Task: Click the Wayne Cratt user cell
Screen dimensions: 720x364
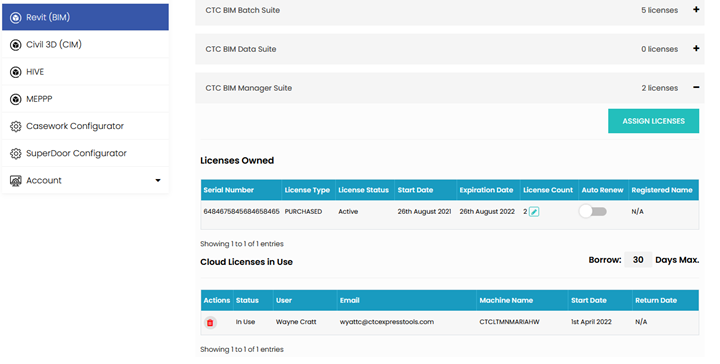Action: (296, 322)
